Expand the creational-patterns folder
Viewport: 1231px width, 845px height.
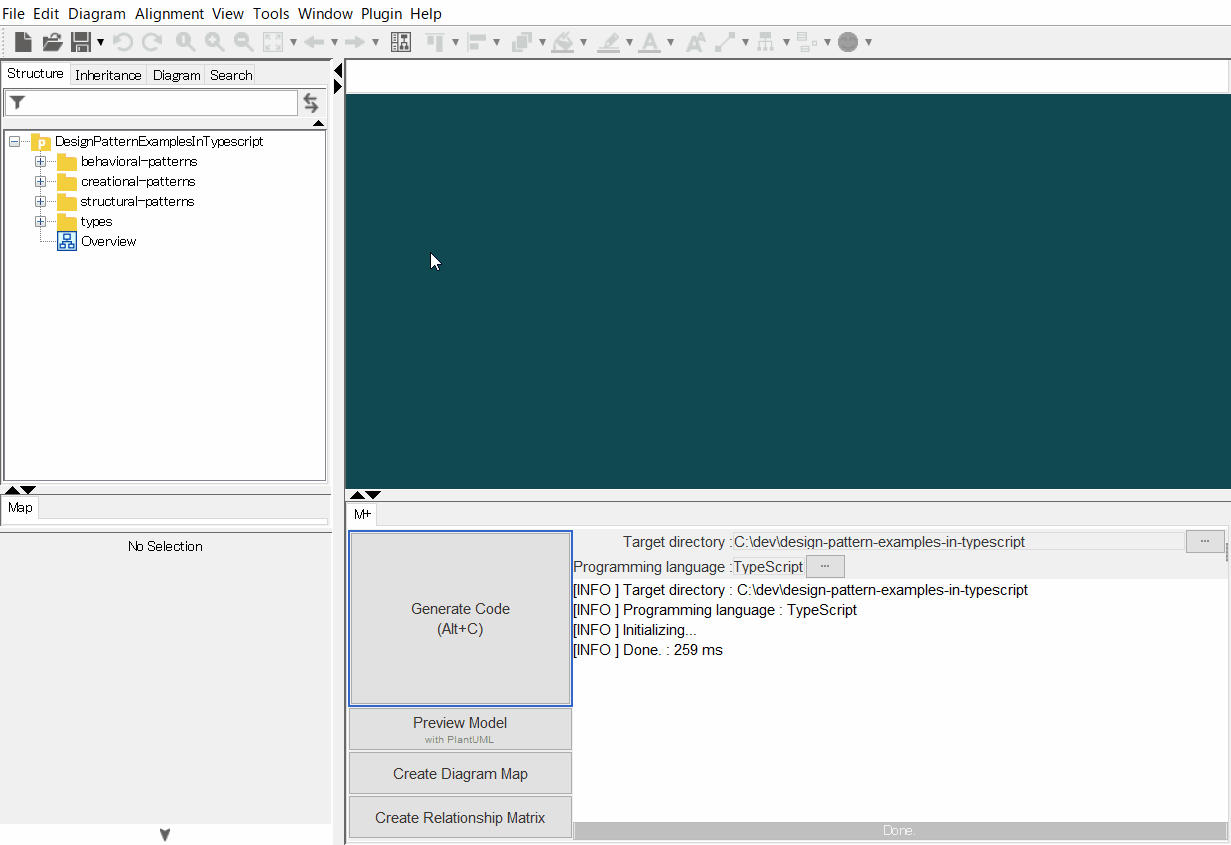pyautogui.click(x=40, y=182)
